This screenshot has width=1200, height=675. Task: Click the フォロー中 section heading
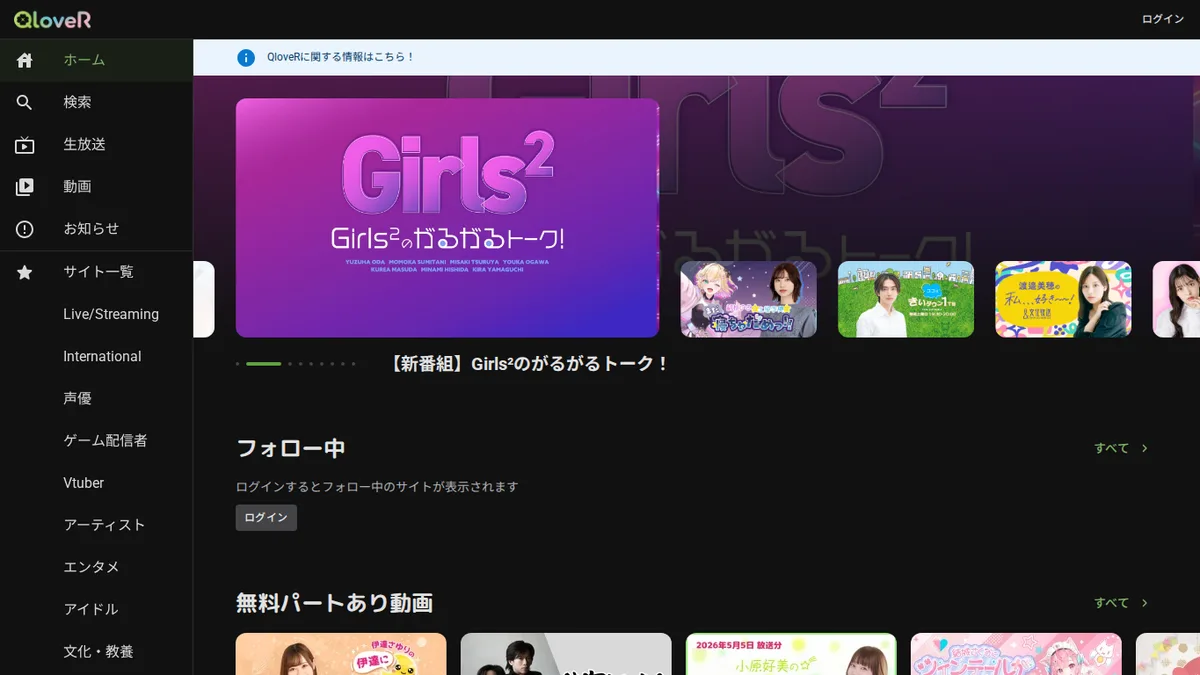click(291, 448)
